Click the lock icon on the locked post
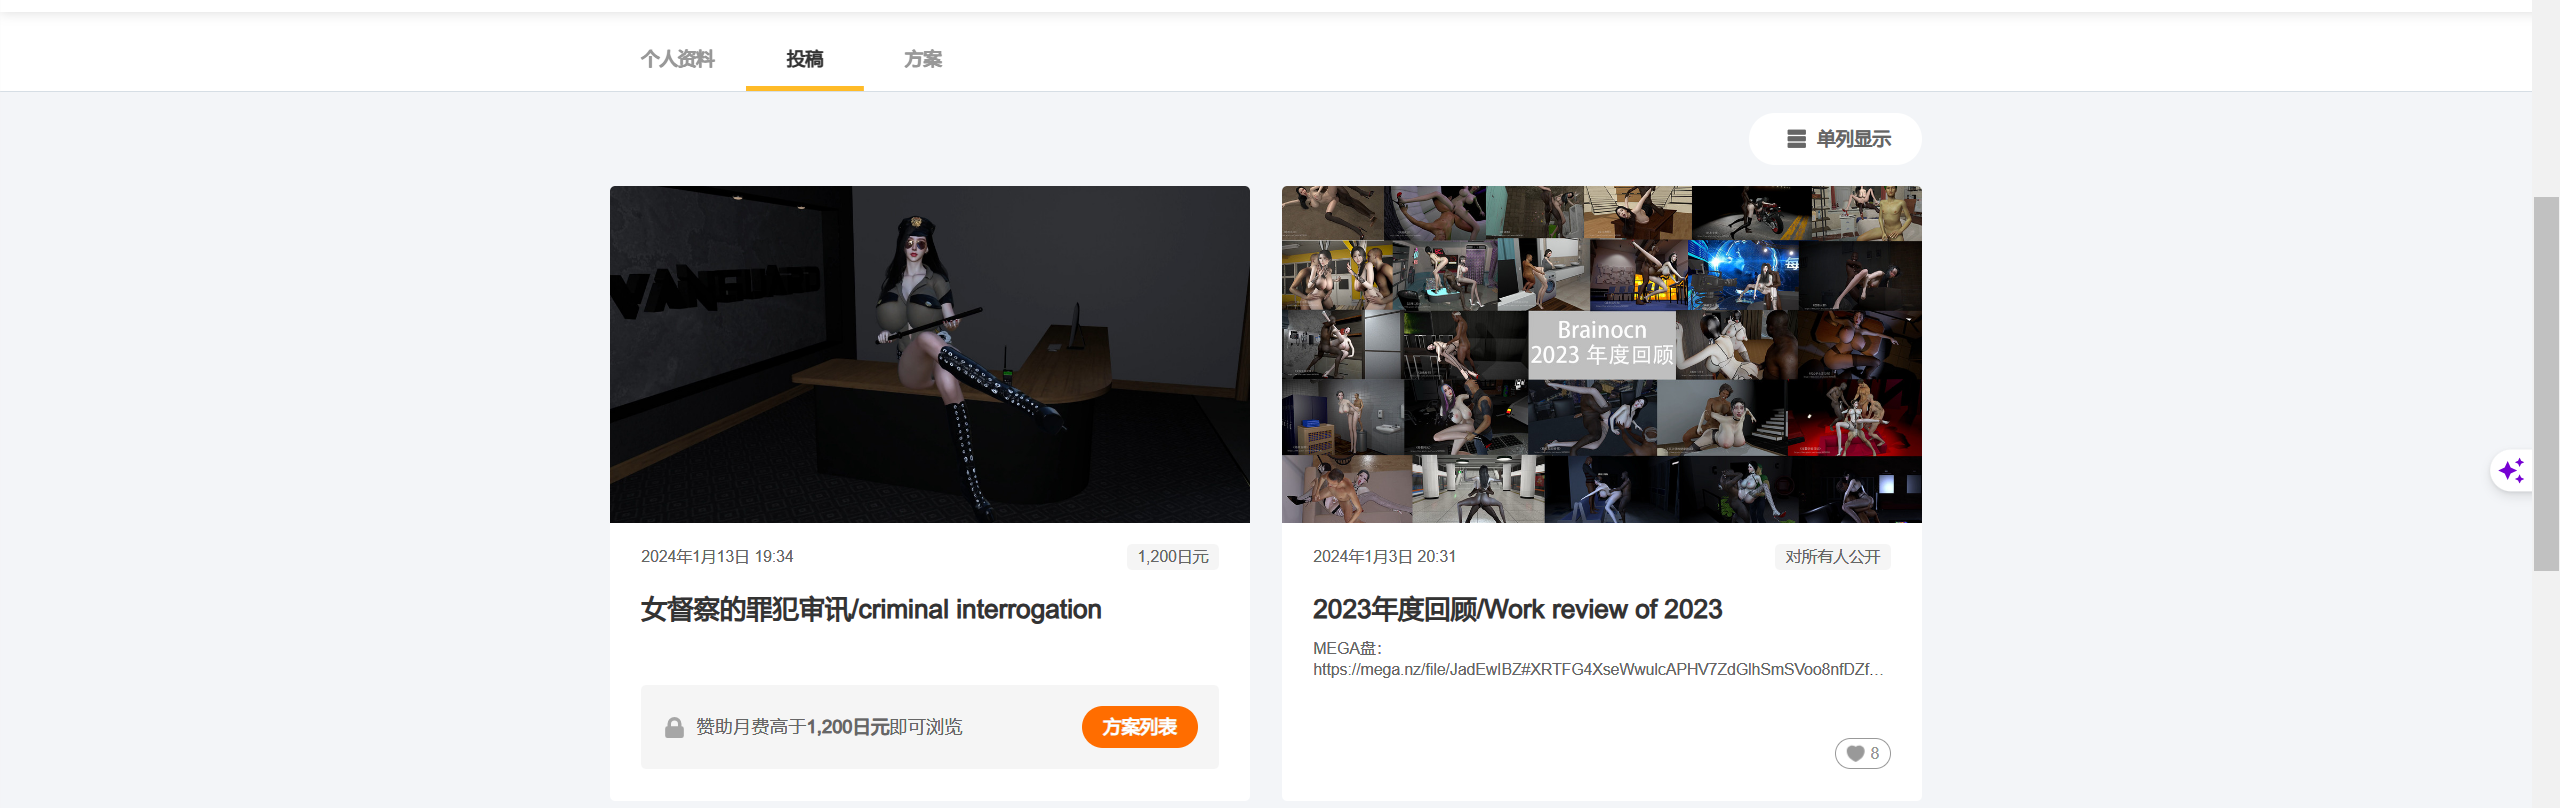The image size is (2560, 808). 674,727
